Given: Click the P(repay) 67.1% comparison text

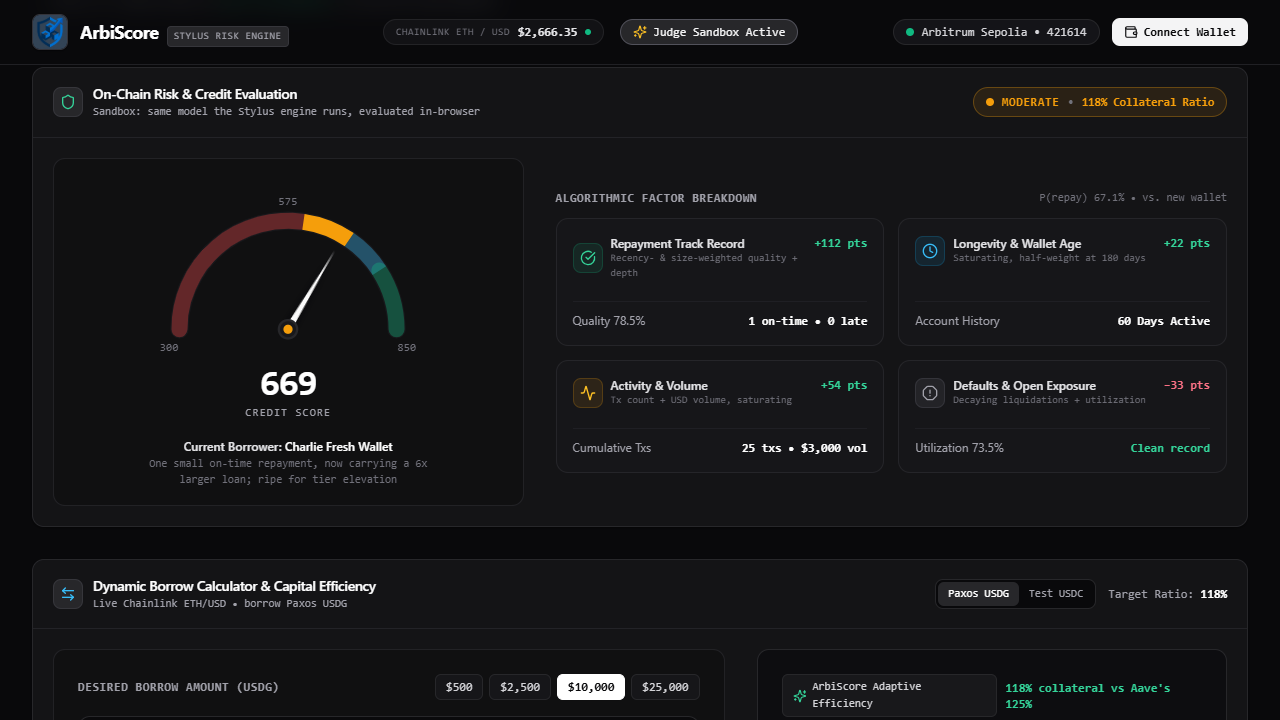Looking at the screenshot, I should coord(1133,198).
